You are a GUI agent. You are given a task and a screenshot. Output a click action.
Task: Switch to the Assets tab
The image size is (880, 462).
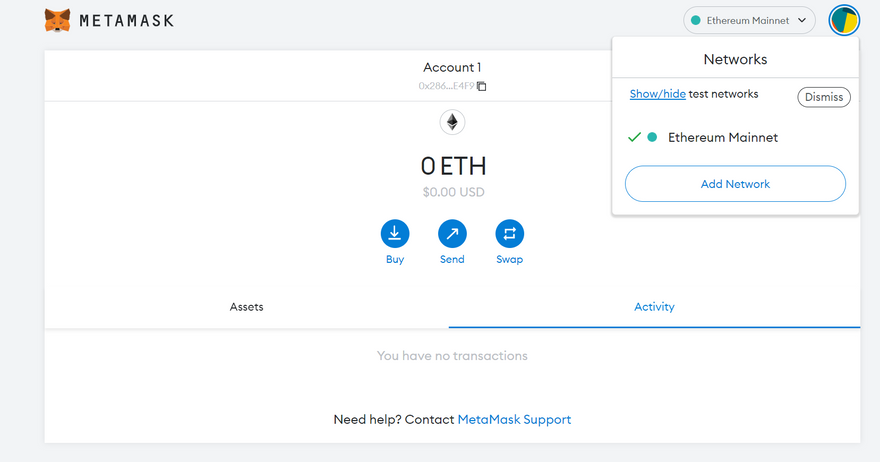tap(246, 307)
